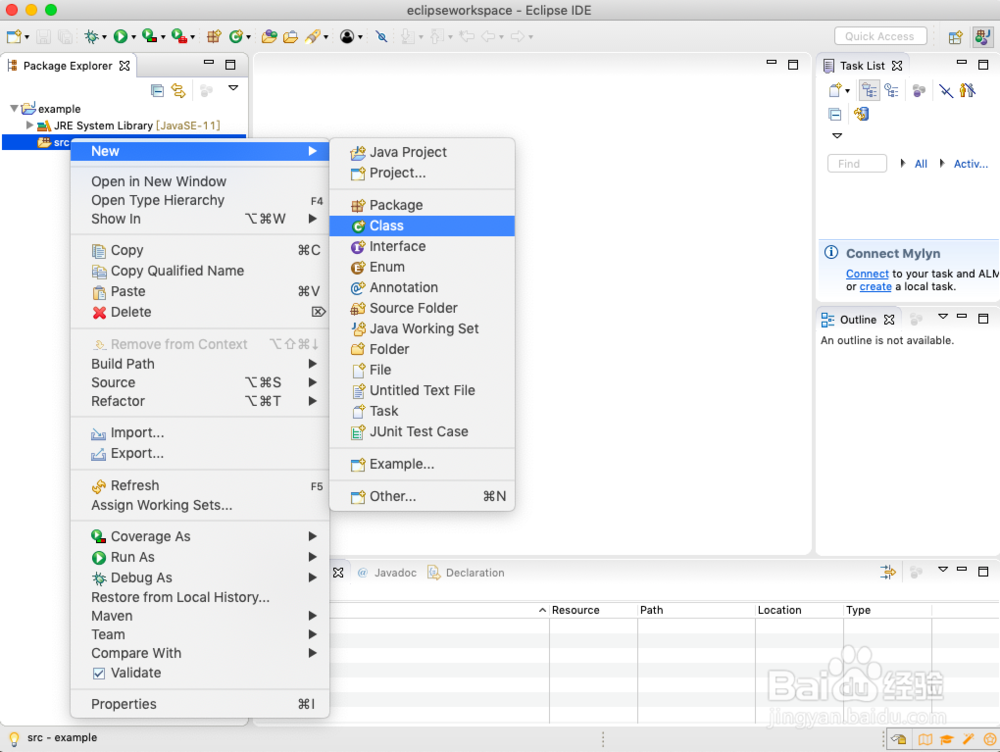This screenshot has width=1000, height=752.
Task: Select JUnit Test Case in submenu
Action: (x=422, y=432)
